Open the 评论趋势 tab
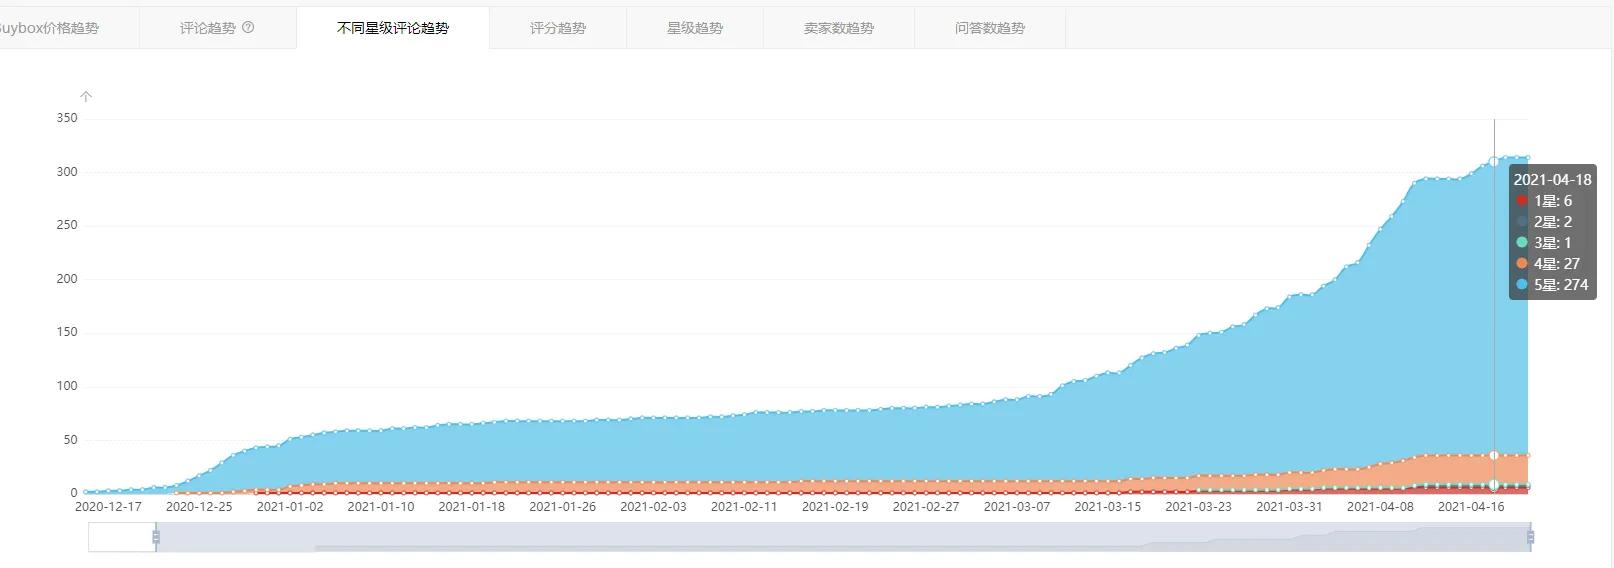Screen dimensions: 1614x568 (218, 28)
